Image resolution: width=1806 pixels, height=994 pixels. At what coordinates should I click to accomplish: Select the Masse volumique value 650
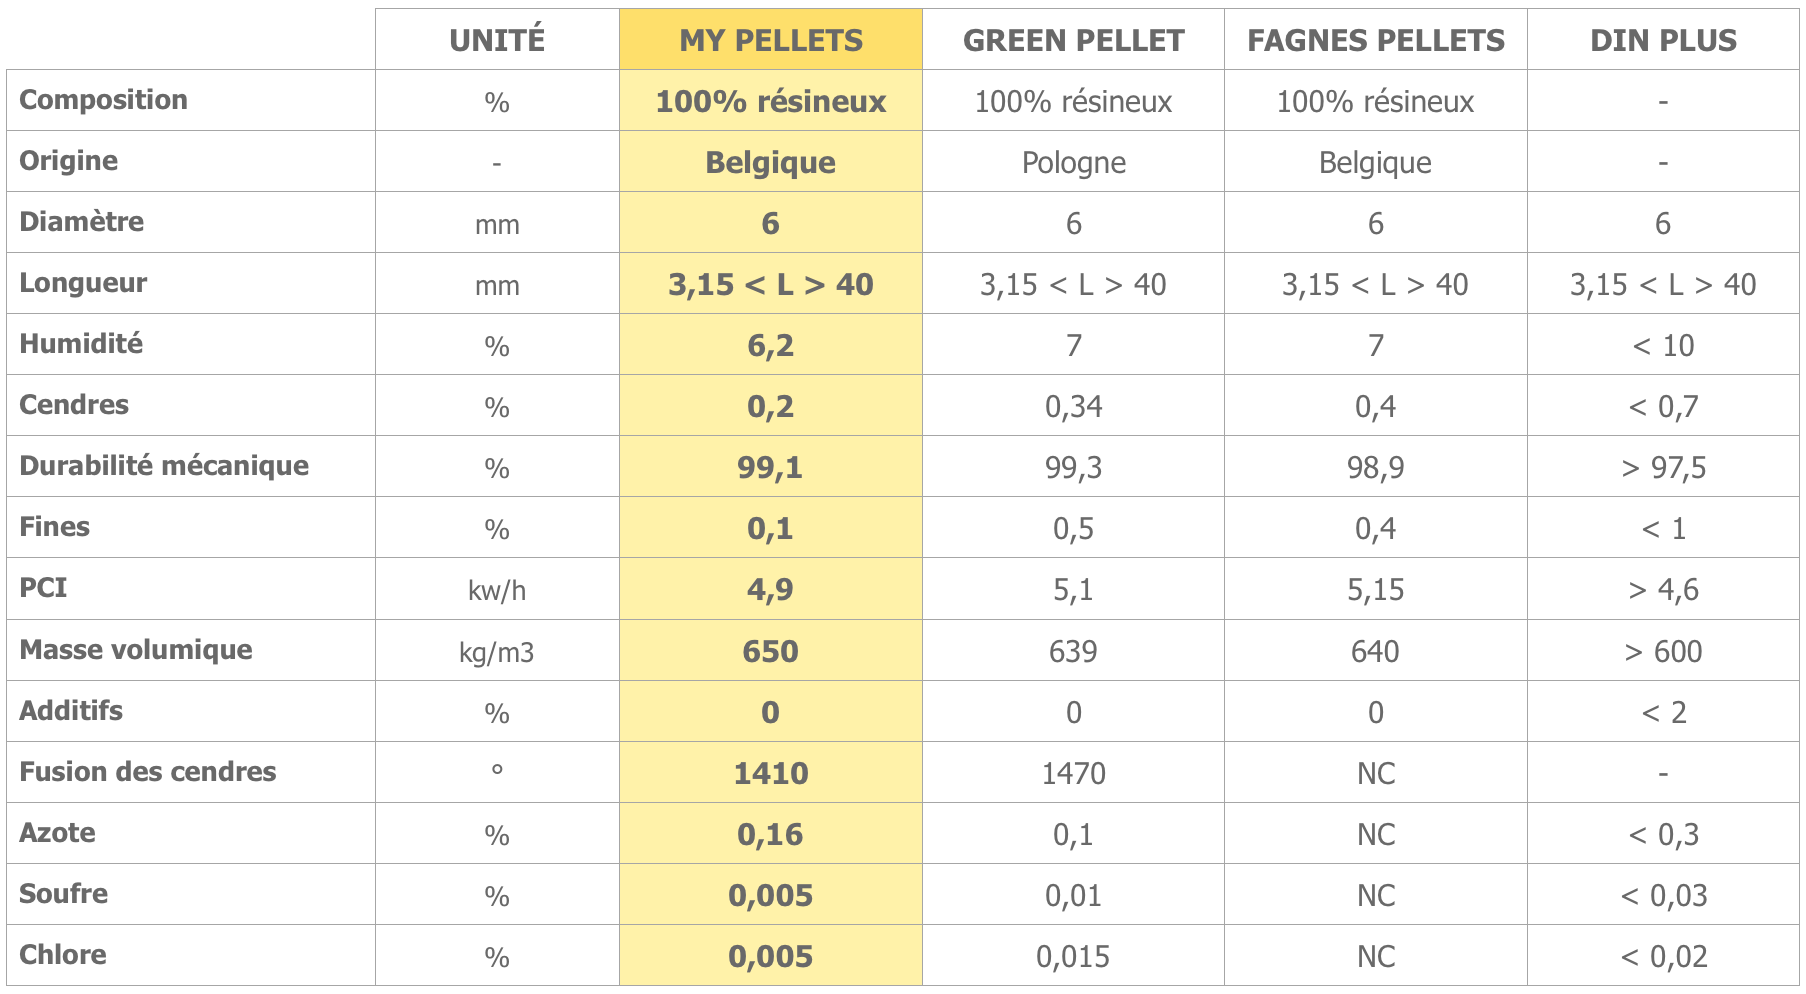770,651
